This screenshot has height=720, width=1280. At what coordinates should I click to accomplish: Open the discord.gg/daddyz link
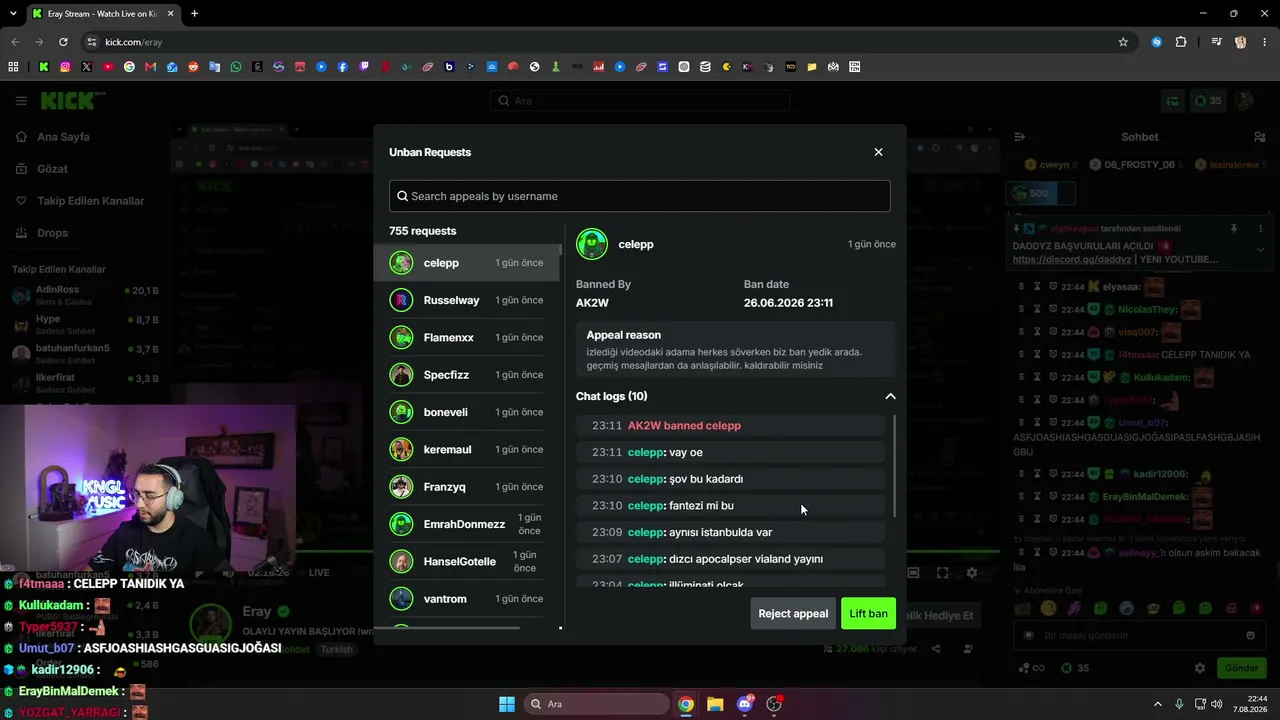(1072, 260)
